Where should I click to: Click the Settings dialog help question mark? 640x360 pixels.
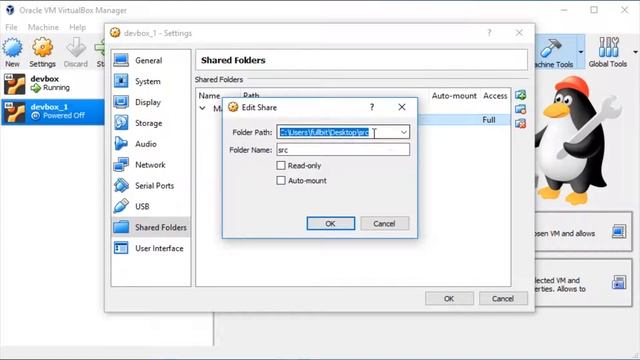tap(489, 33)
